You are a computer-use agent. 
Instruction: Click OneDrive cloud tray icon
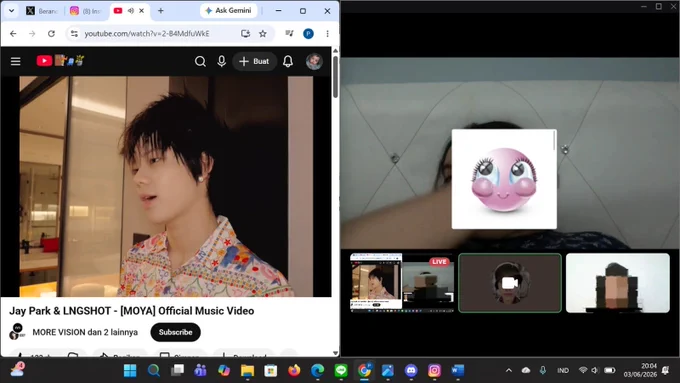click(526, 370)
